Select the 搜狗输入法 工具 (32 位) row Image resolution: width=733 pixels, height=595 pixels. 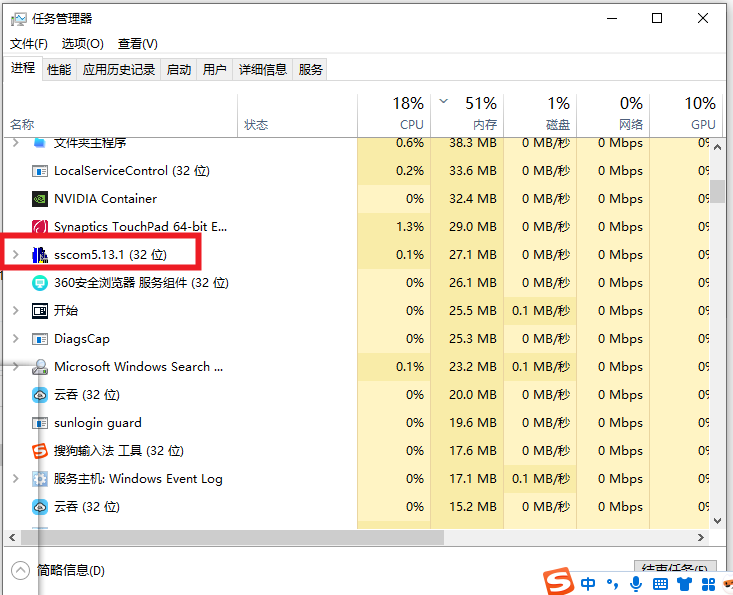pyautogui.click(x=357, y=451)
